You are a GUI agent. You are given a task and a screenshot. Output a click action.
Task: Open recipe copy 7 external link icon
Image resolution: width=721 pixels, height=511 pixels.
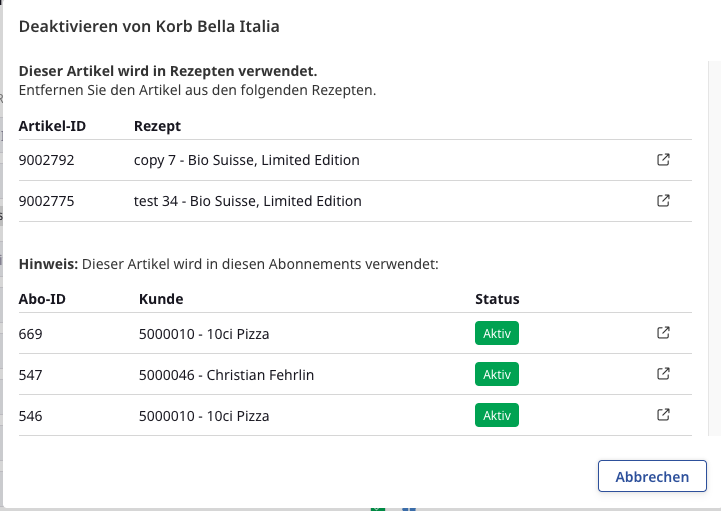tap(662, 160)
